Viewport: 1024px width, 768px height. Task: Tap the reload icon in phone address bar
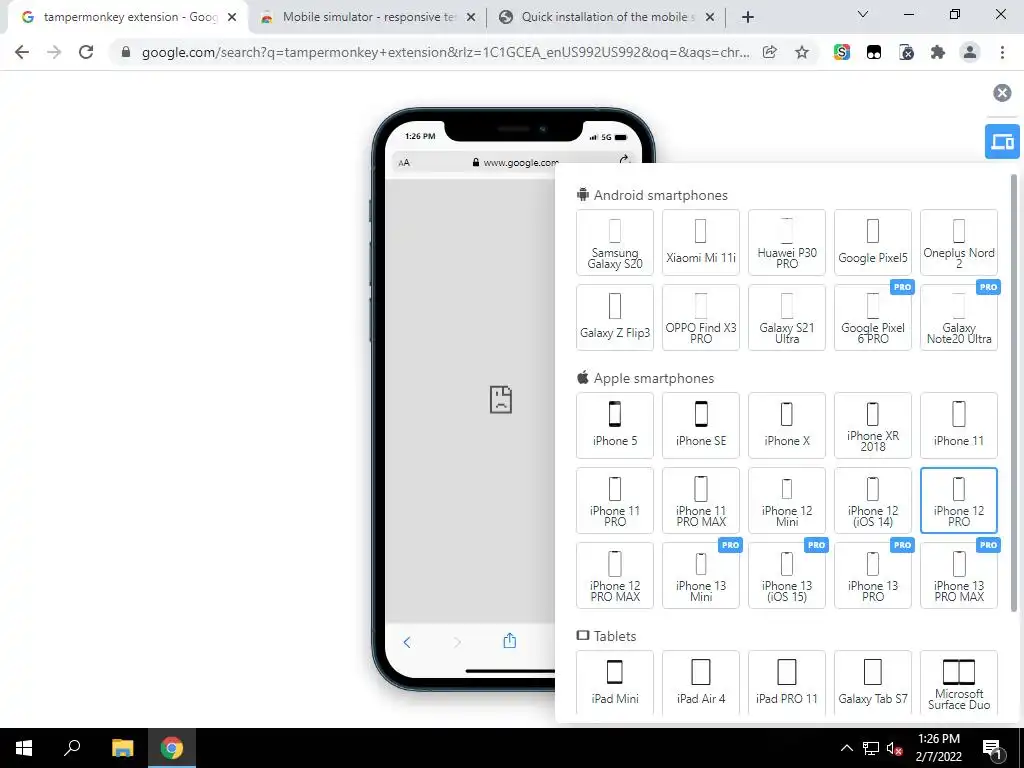[624, 161]
